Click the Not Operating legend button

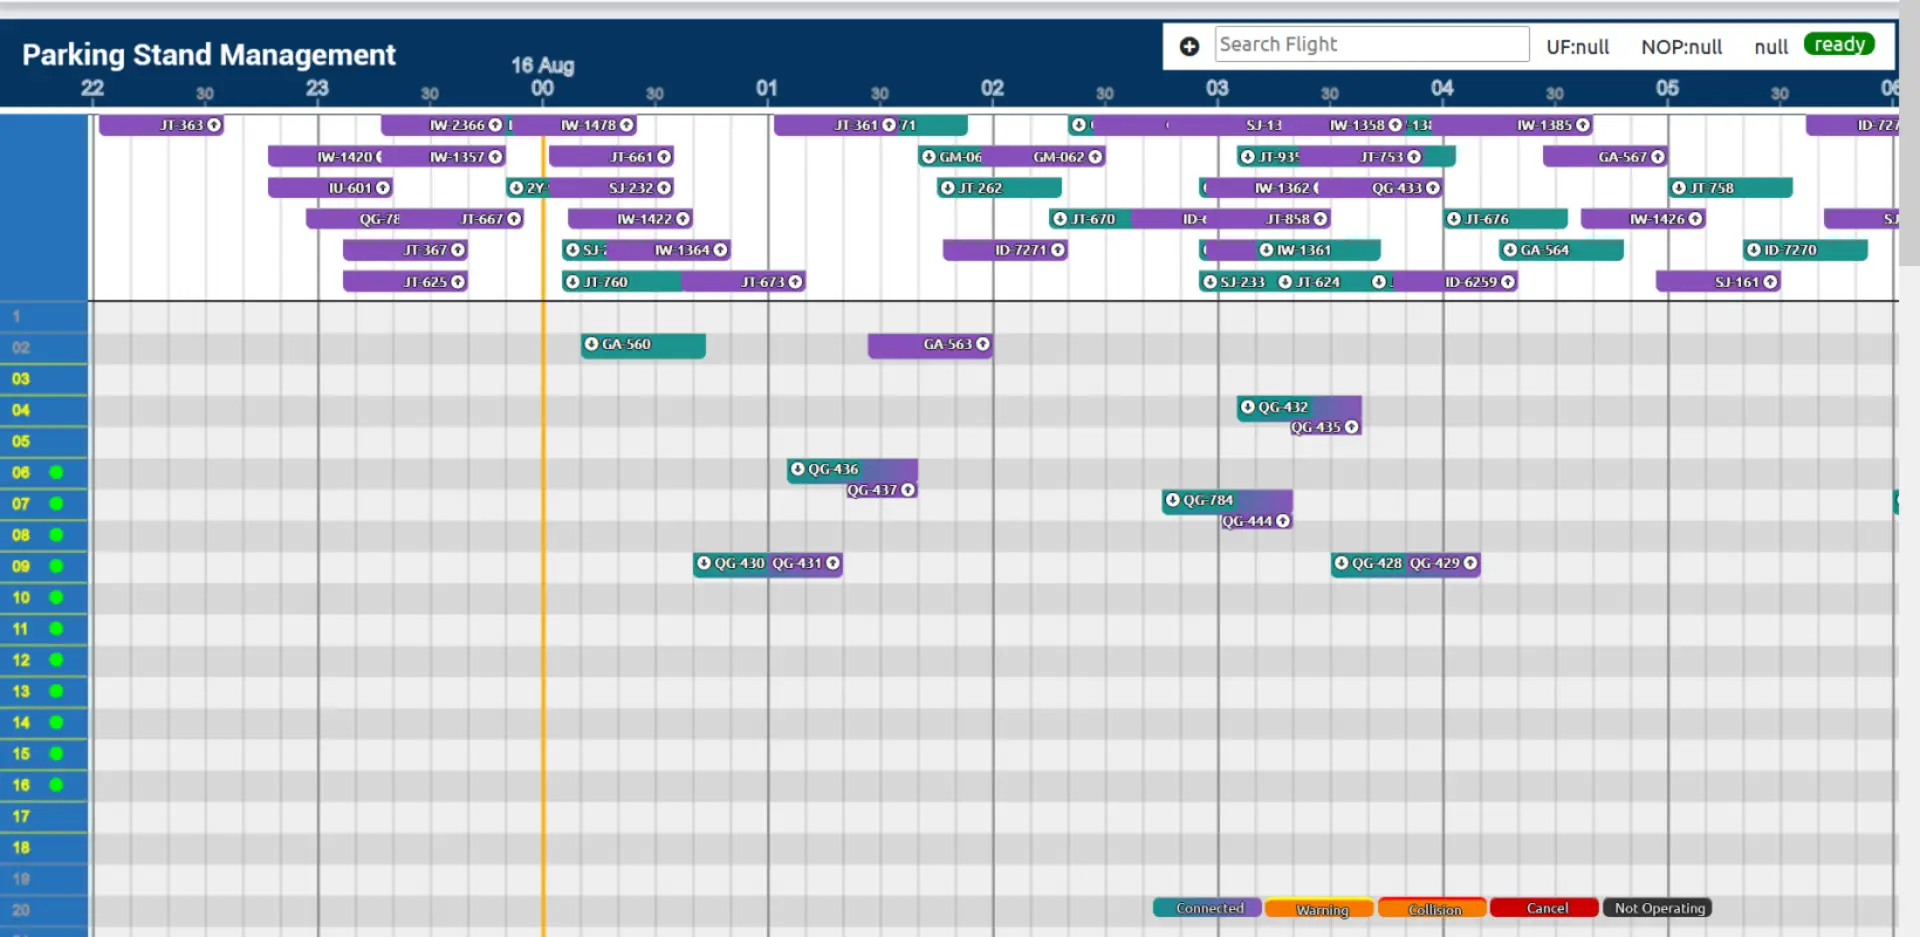[x=1658, y=908]
